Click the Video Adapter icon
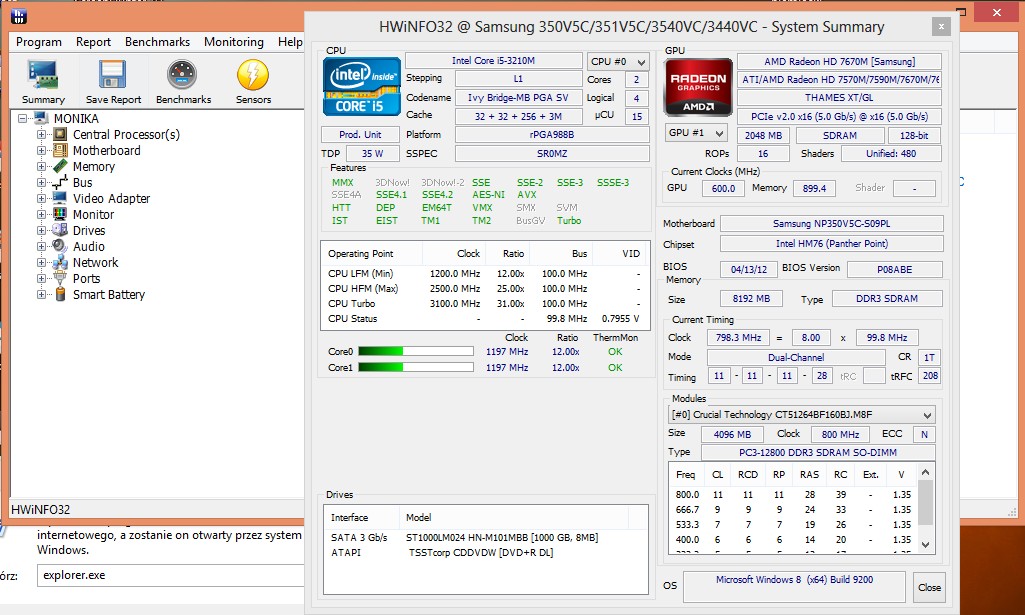The height and width of the screenshot is (615, 1025). tap(60, 198)
